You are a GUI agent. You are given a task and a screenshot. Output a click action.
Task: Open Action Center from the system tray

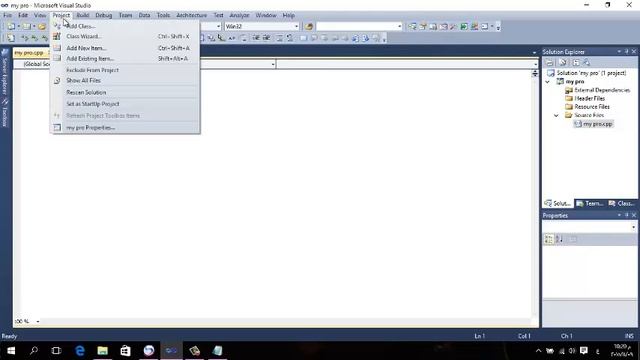(x=584, y=351)
